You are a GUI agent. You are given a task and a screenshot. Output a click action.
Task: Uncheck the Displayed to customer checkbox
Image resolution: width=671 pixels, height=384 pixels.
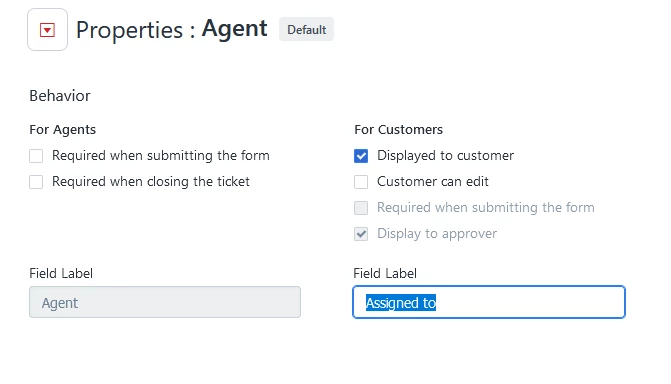pyautogui.click(x=361, y=156)
